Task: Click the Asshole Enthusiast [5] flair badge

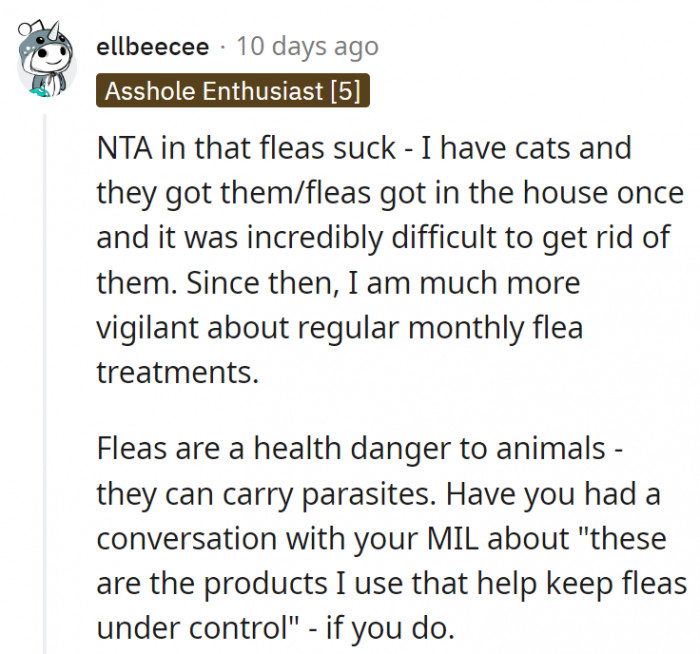Action: (x=232, y=91)
